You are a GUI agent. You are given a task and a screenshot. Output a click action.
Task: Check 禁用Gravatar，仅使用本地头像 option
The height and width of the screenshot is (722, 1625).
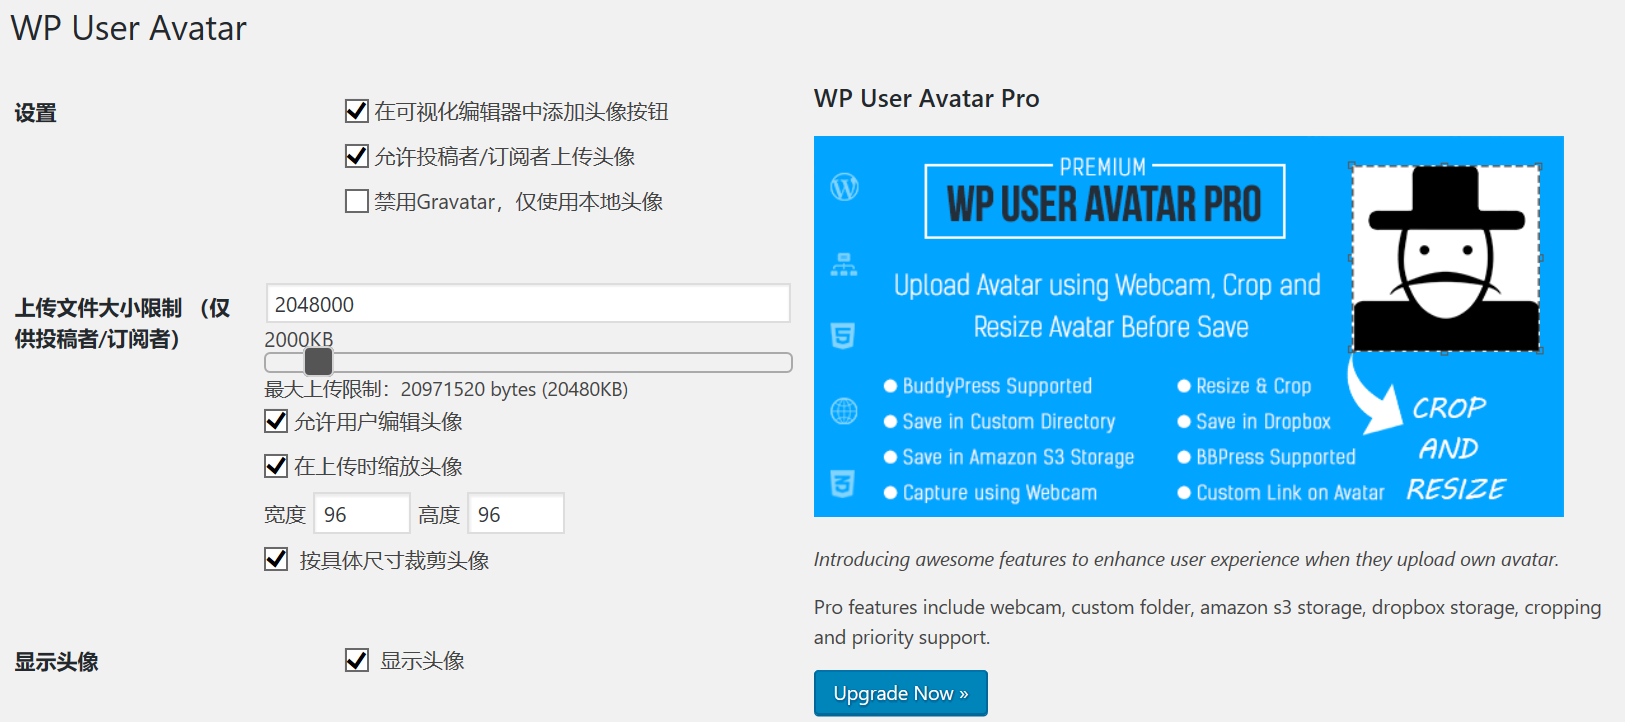(356, 201)
